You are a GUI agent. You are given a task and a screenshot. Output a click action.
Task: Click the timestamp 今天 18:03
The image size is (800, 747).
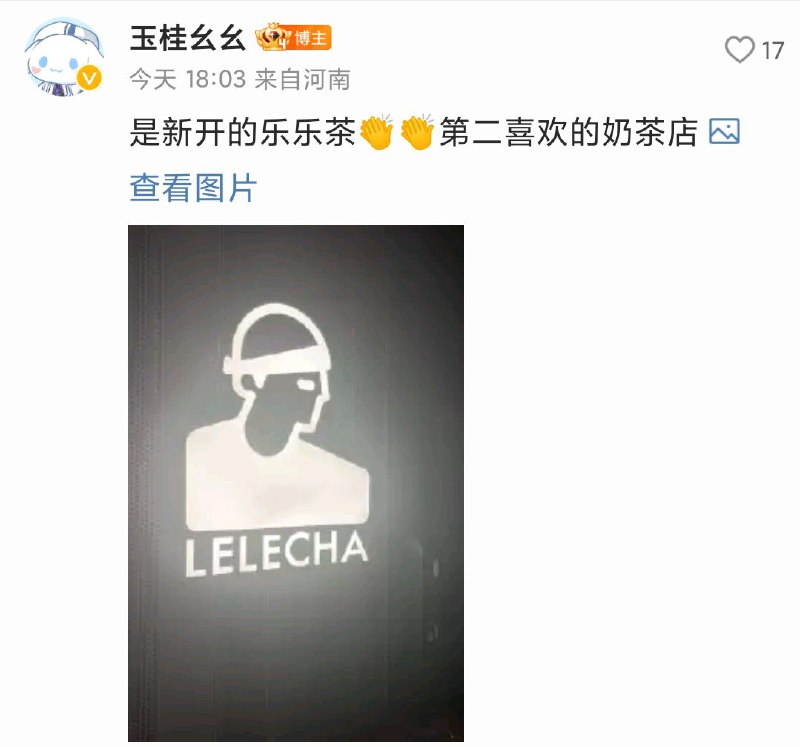[188, 80]
